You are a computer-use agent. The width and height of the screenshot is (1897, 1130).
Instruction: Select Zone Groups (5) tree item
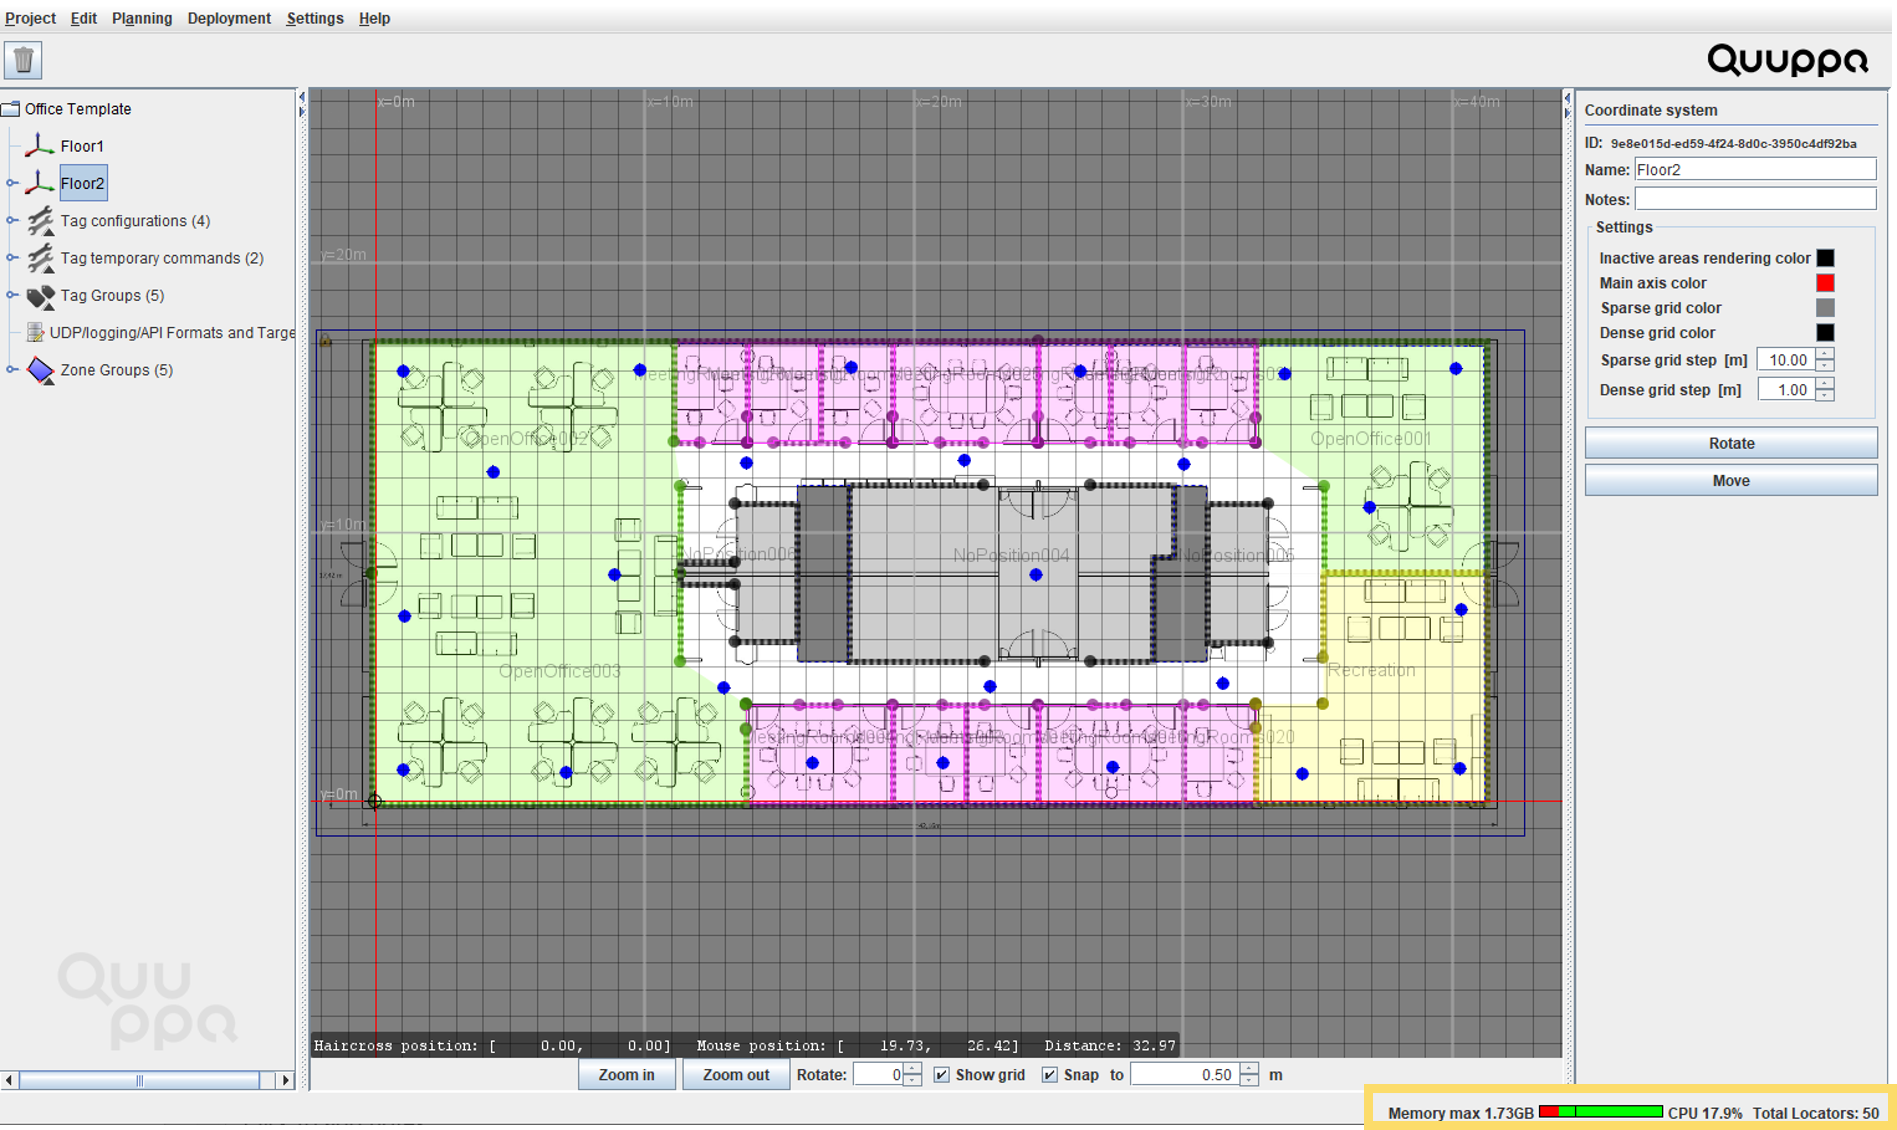click(116, 370)
